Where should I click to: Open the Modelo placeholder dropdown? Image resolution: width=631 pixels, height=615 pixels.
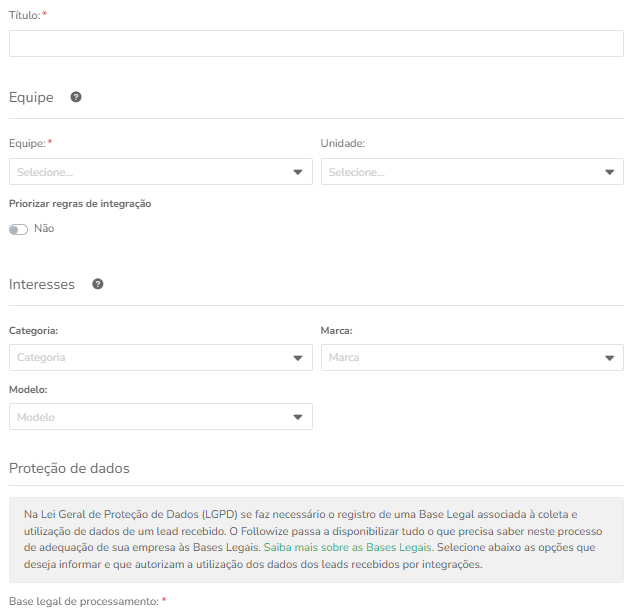click(161, 417)
